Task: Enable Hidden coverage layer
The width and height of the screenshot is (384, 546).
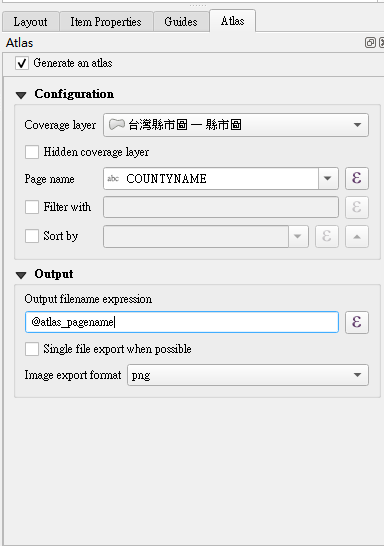Action: 32,152
